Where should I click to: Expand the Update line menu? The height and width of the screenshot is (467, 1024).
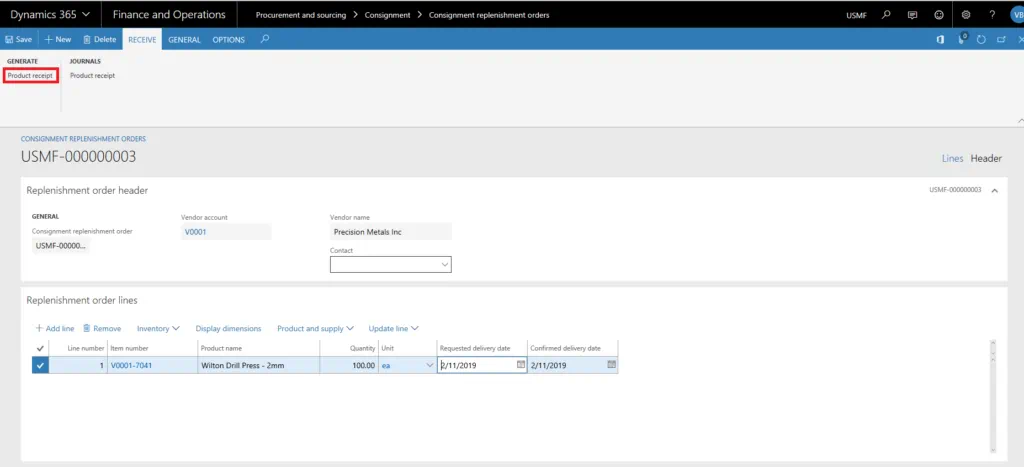click(x=393, y=329)
